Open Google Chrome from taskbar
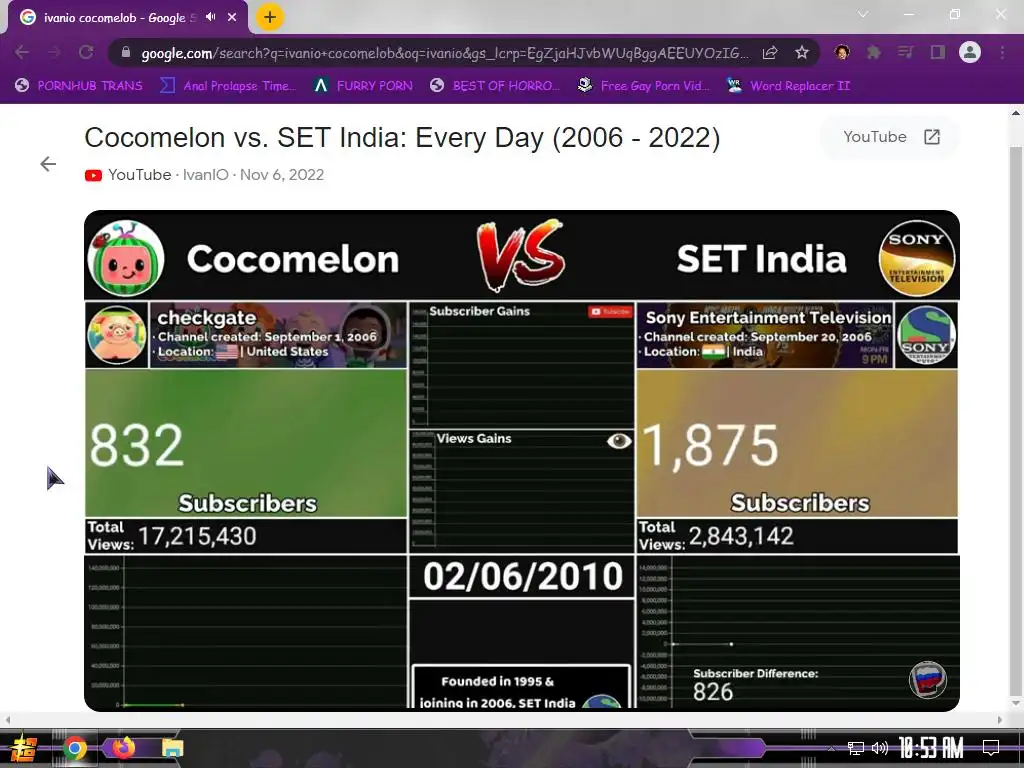Screen dimensions: 1024x768 [74, 748]
